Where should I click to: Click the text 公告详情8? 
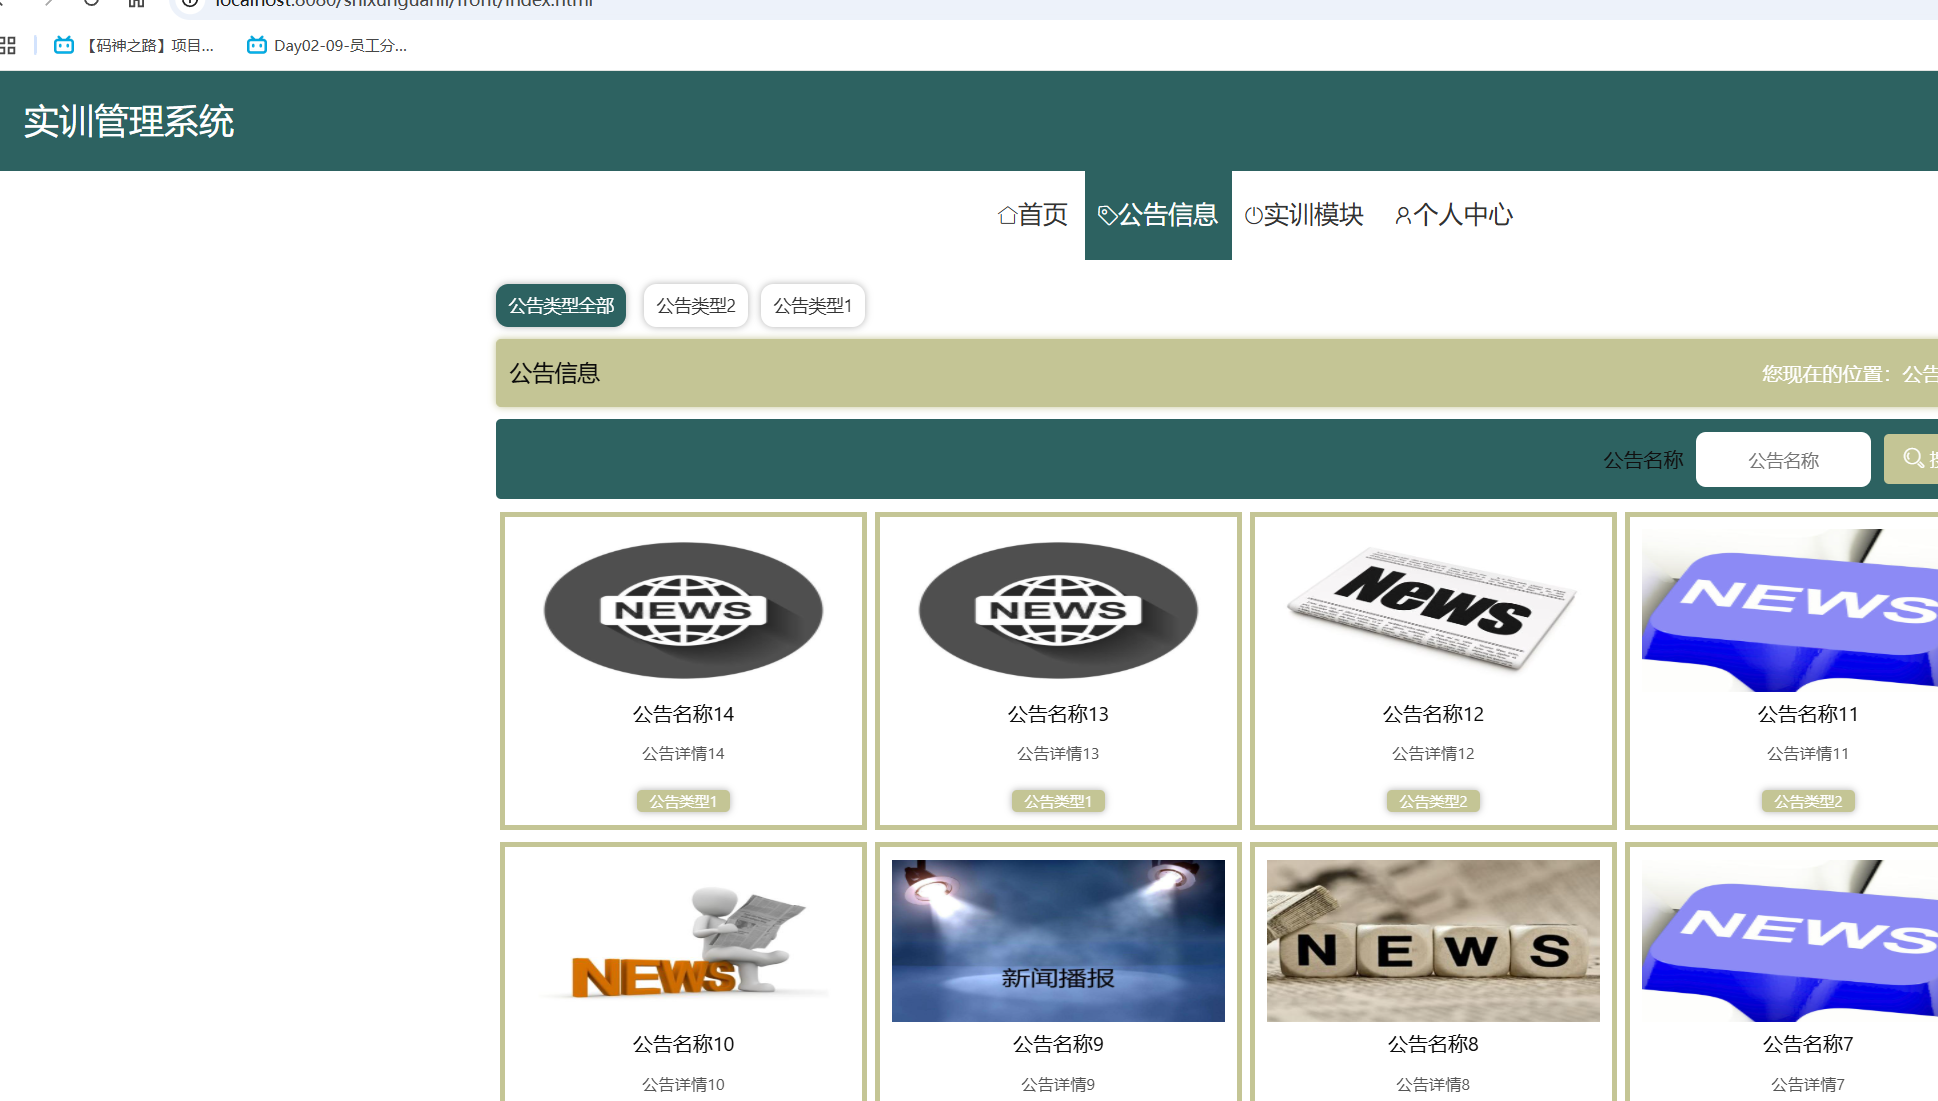[x=1433, y=1084]
